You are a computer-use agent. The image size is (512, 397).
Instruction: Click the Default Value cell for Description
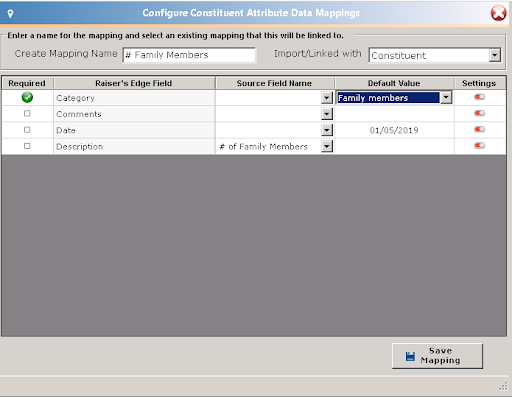coord(394,146)
